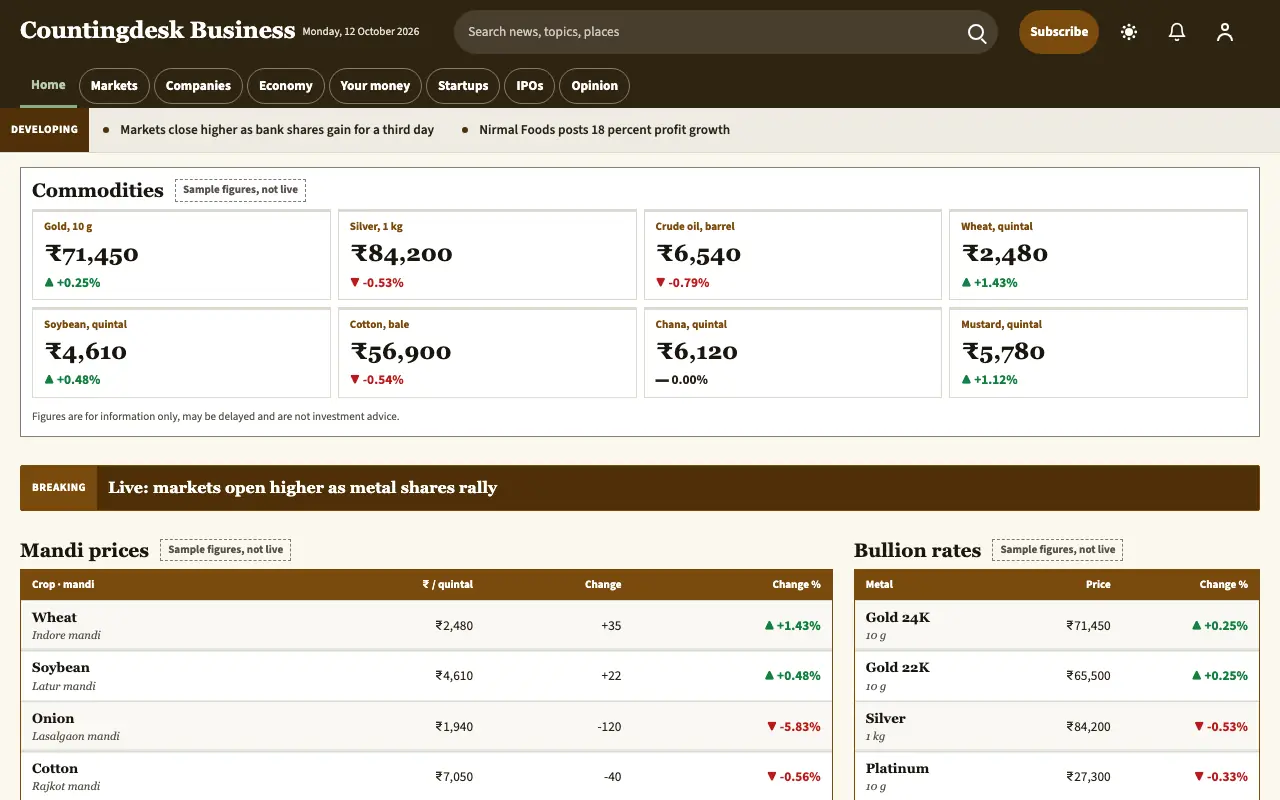Click the ₹ / quintal column header
Viewport: 1280px width, 800px height.
point(447,584)
